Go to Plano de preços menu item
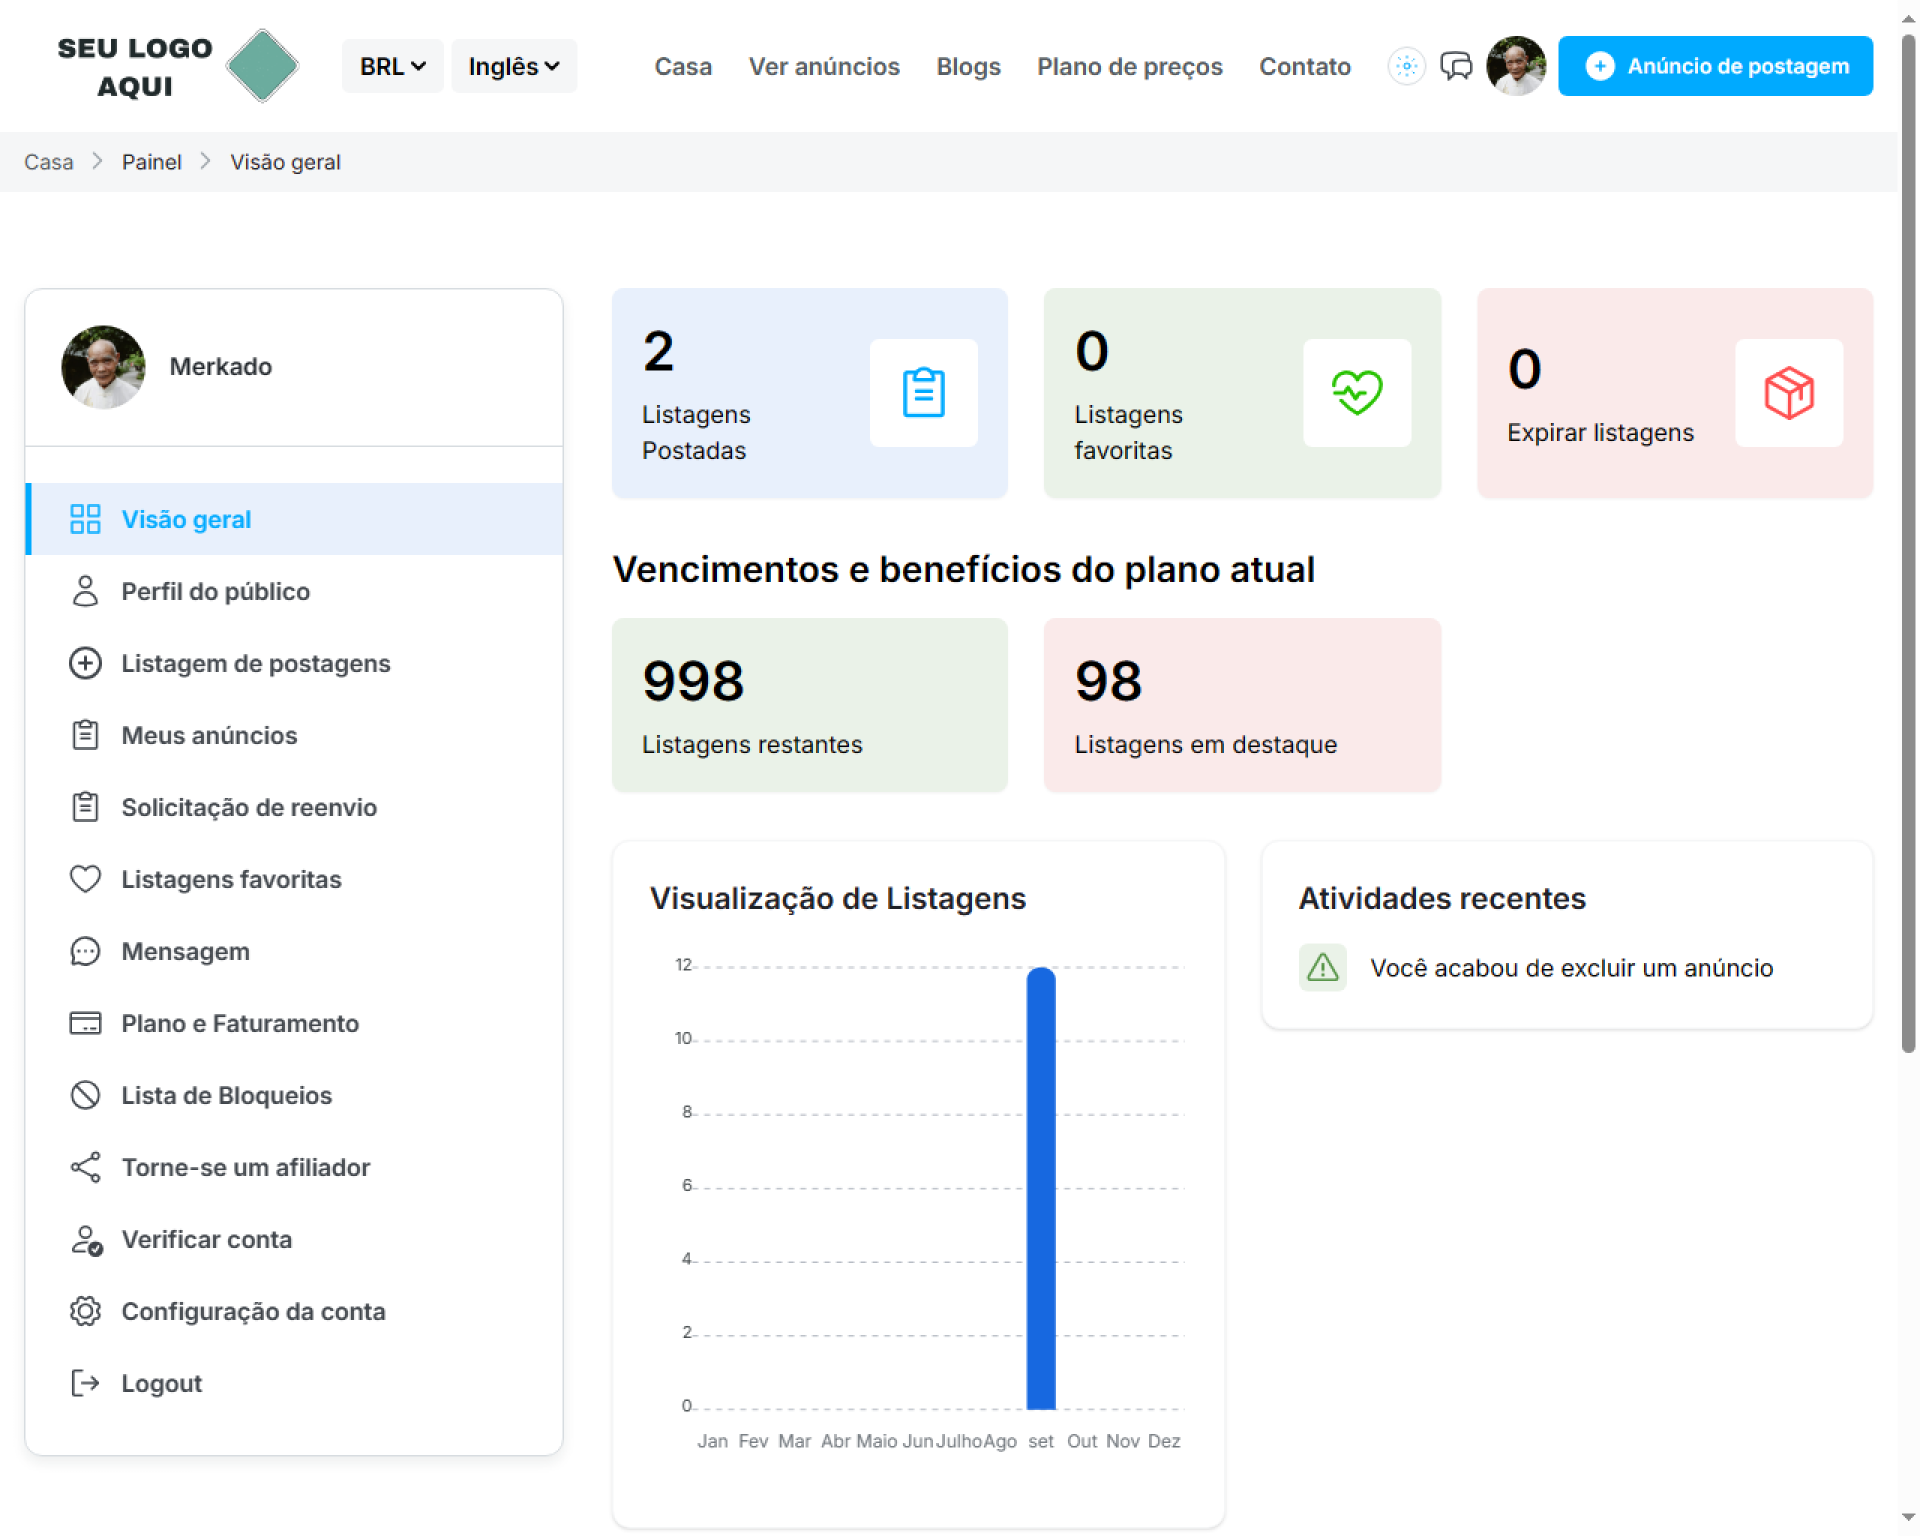The width and height of the screenshot is (1920, 1536). pos(1129,66)
